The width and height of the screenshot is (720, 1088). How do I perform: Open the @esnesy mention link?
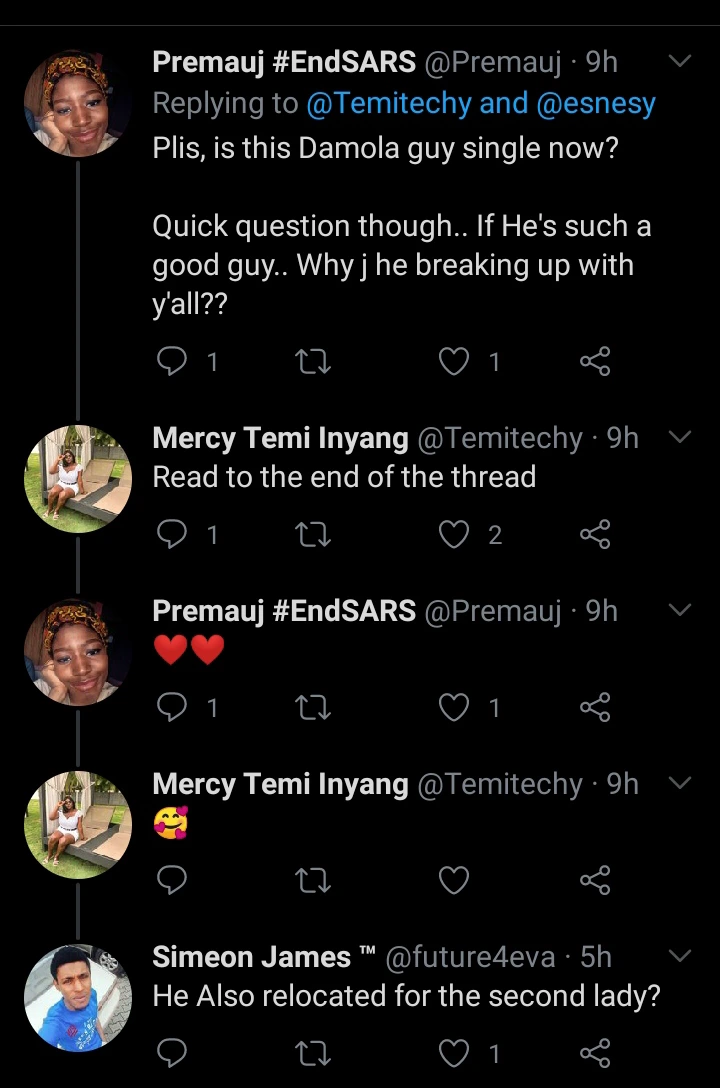pyautogui.click(x=596, y=103)
